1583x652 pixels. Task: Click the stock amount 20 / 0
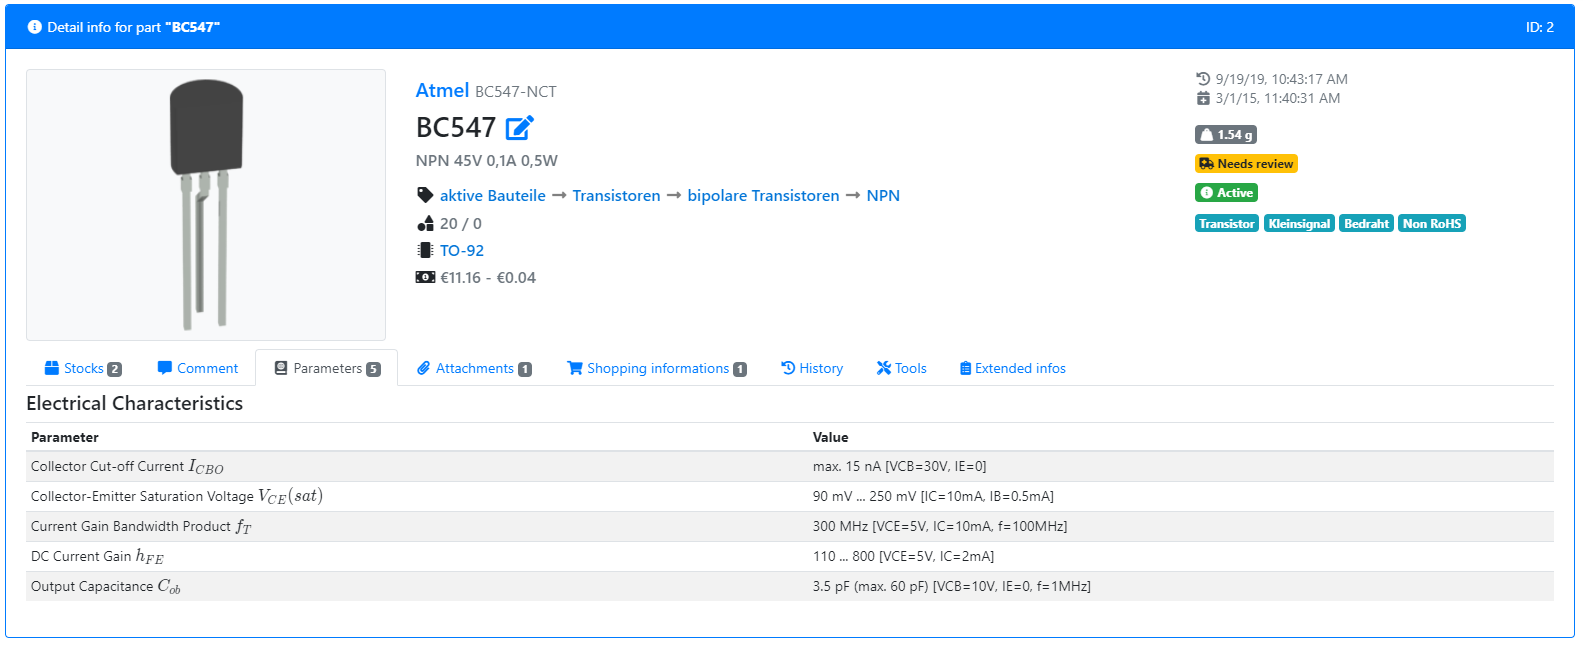[x=461, y=224]
